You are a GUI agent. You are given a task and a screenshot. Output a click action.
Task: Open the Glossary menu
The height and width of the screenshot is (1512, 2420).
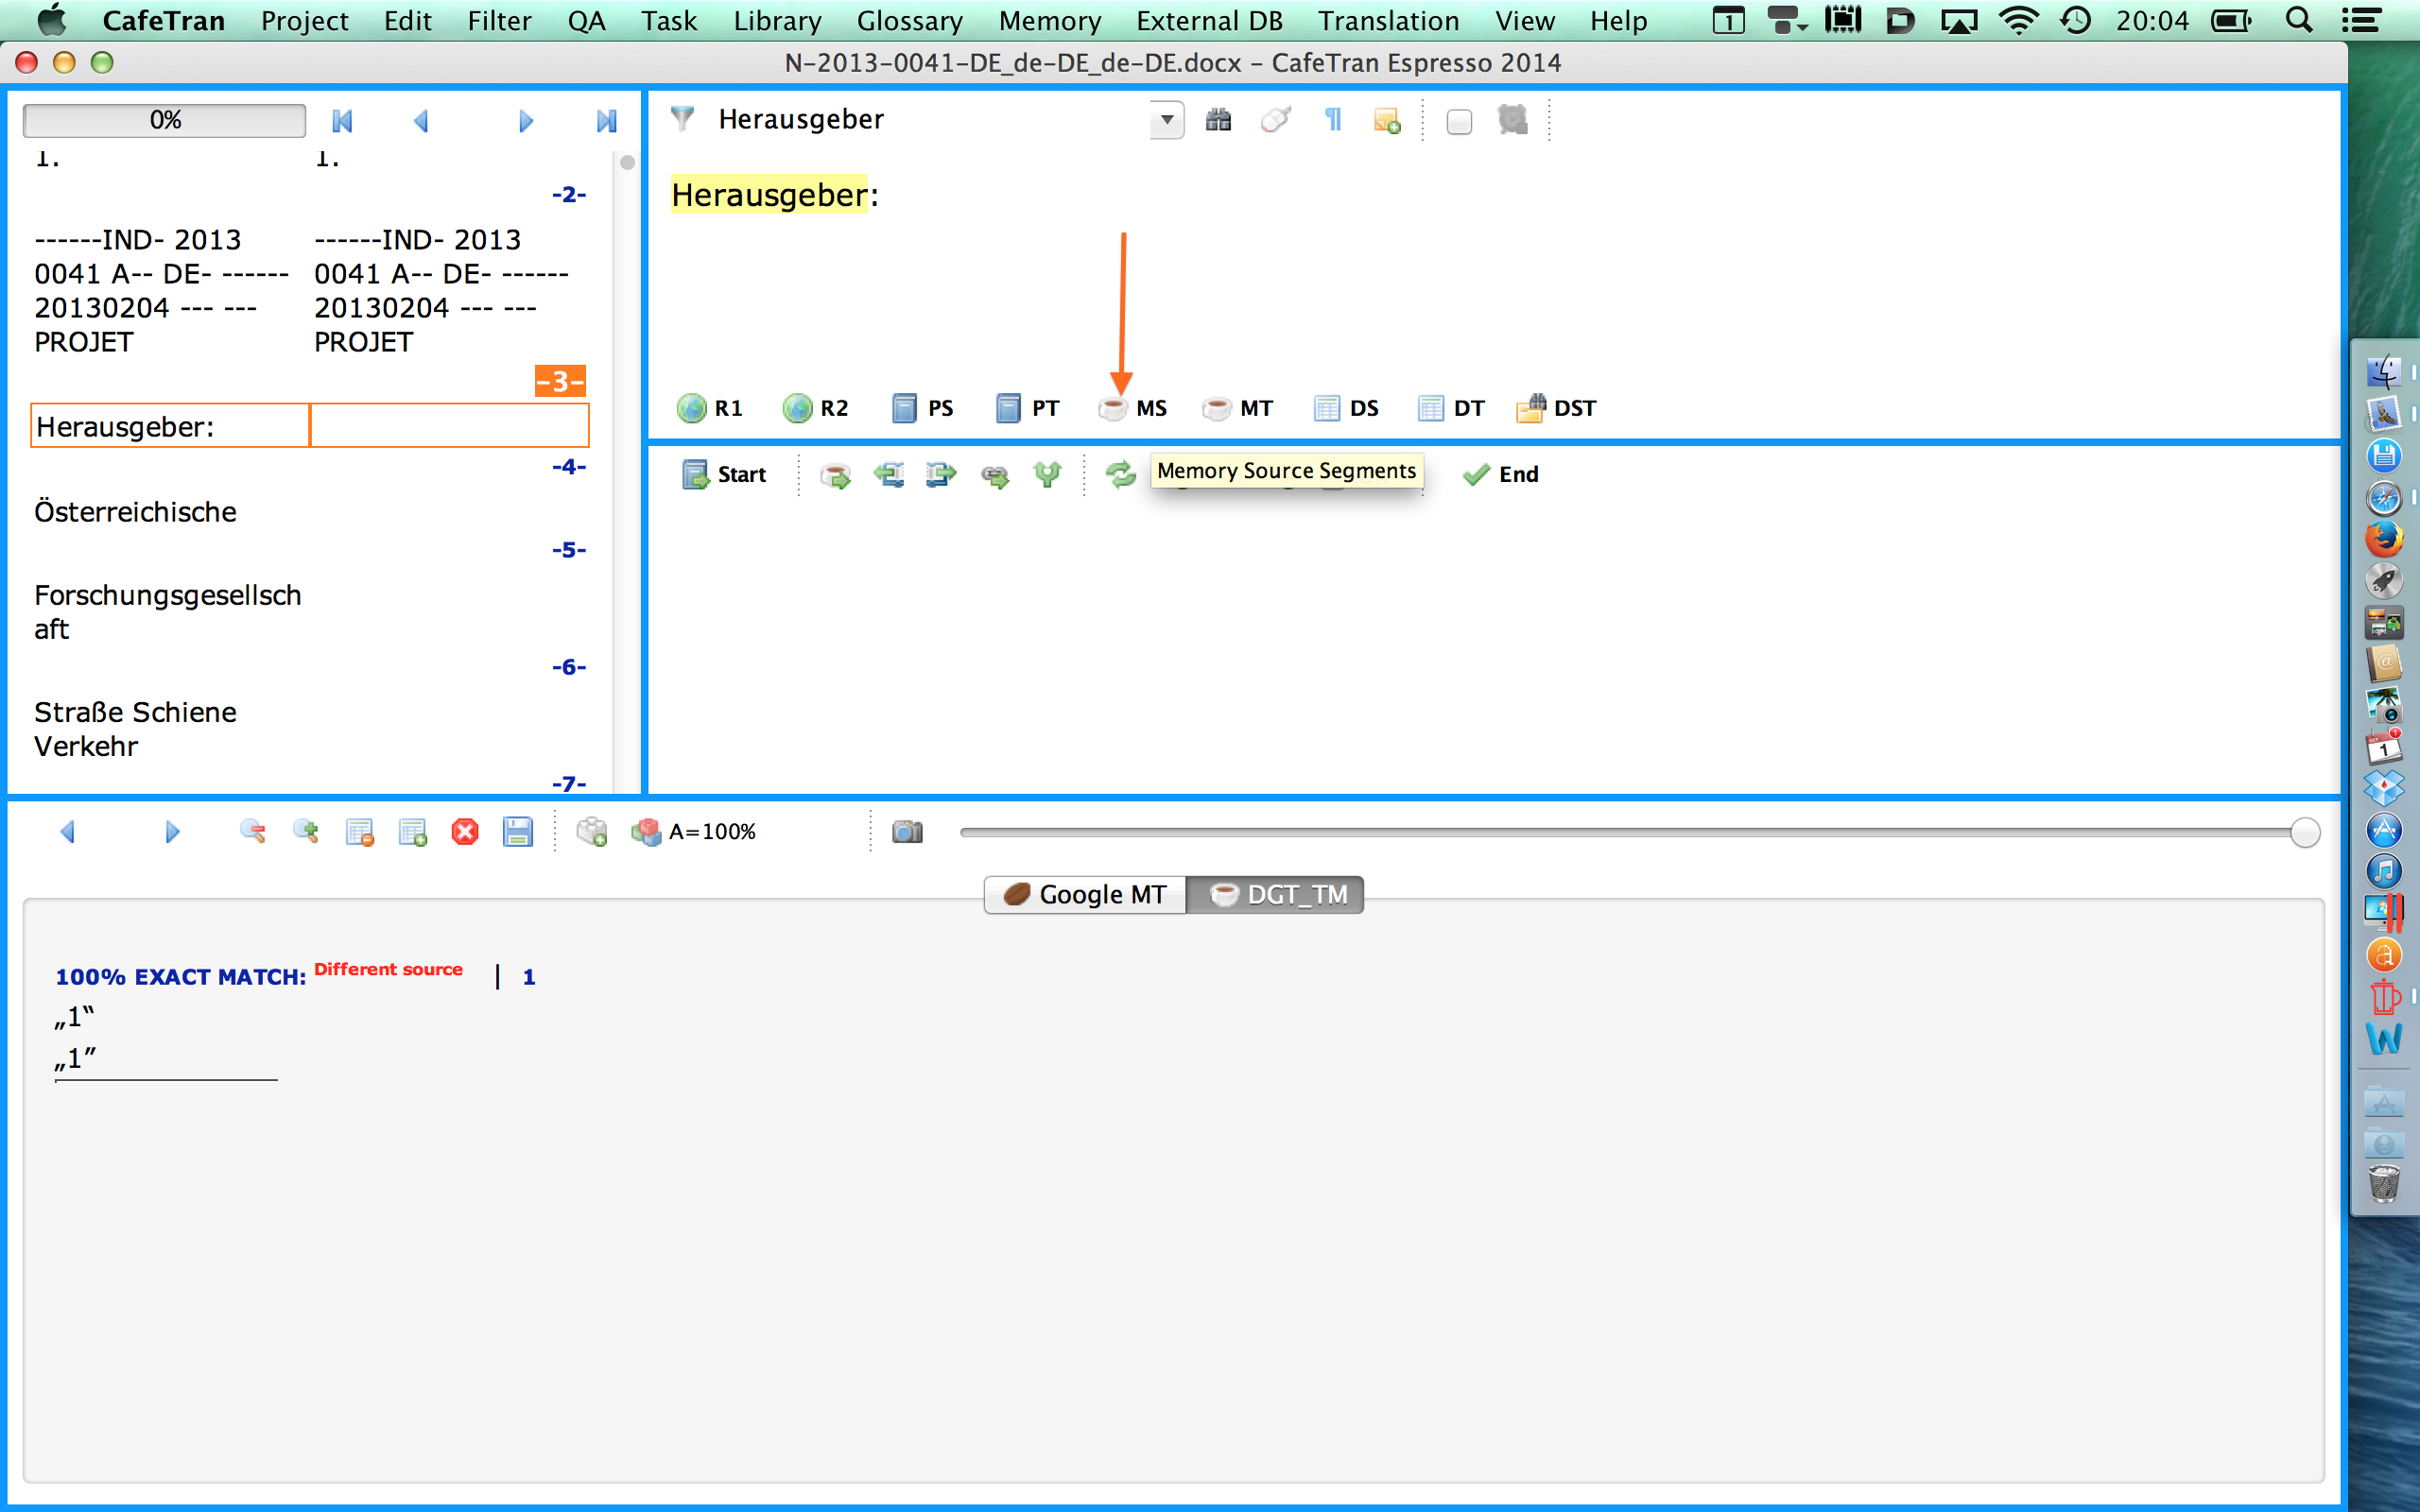pos(908,20)
